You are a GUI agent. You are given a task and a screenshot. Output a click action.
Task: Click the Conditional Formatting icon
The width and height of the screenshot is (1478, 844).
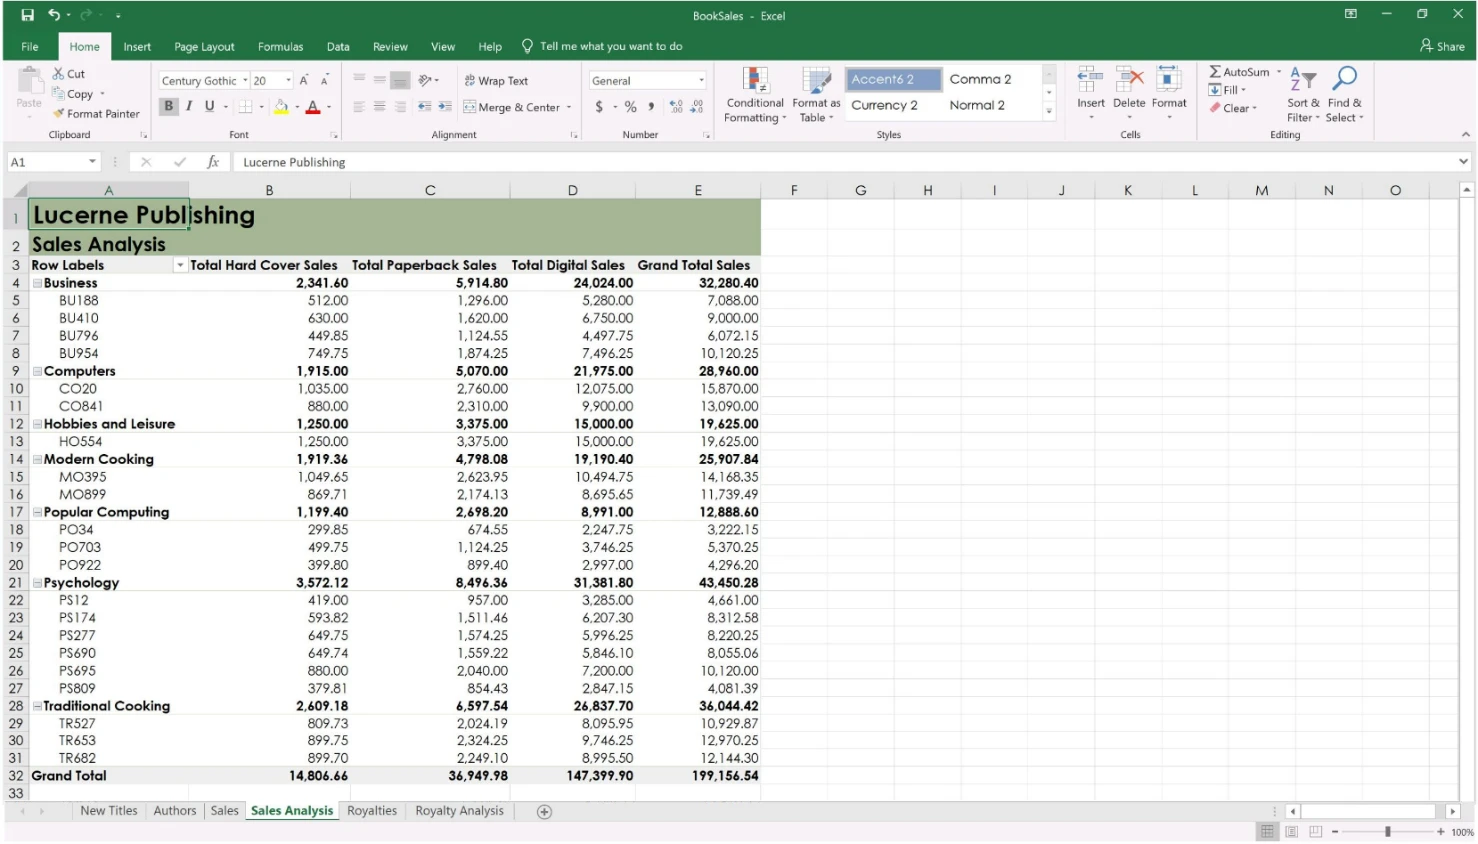tap(755, 81)
